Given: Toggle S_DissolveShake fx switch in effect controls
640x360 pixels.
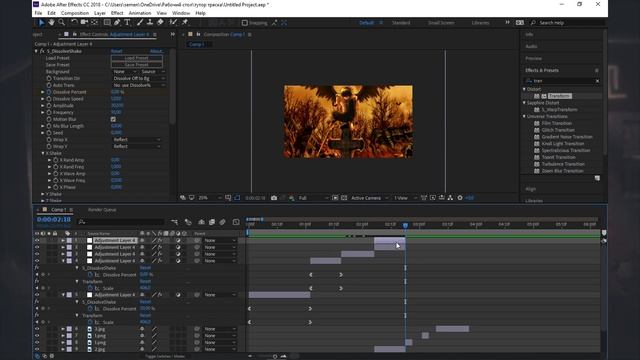Looking at the screenshot, I should pyautogui.click(x=42, y=51).
